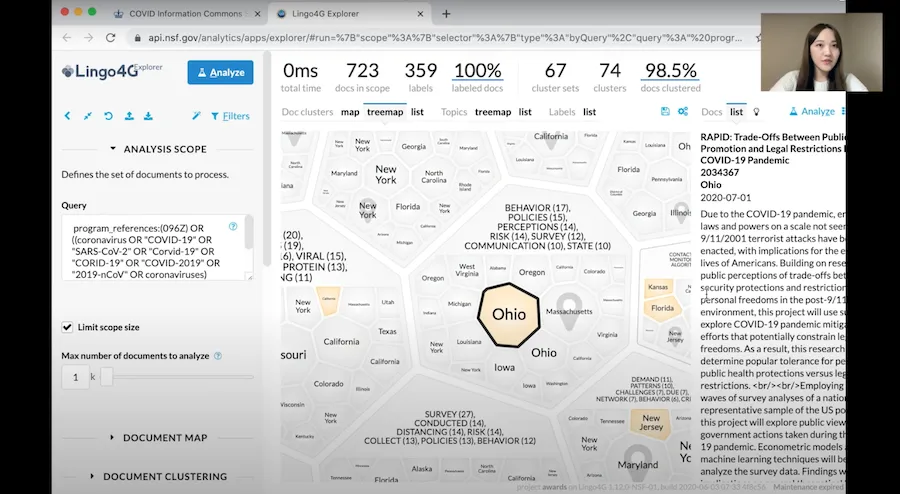Expand the Document Map section
This screenshot has height=494, width=900.
(x=158, y=437)
